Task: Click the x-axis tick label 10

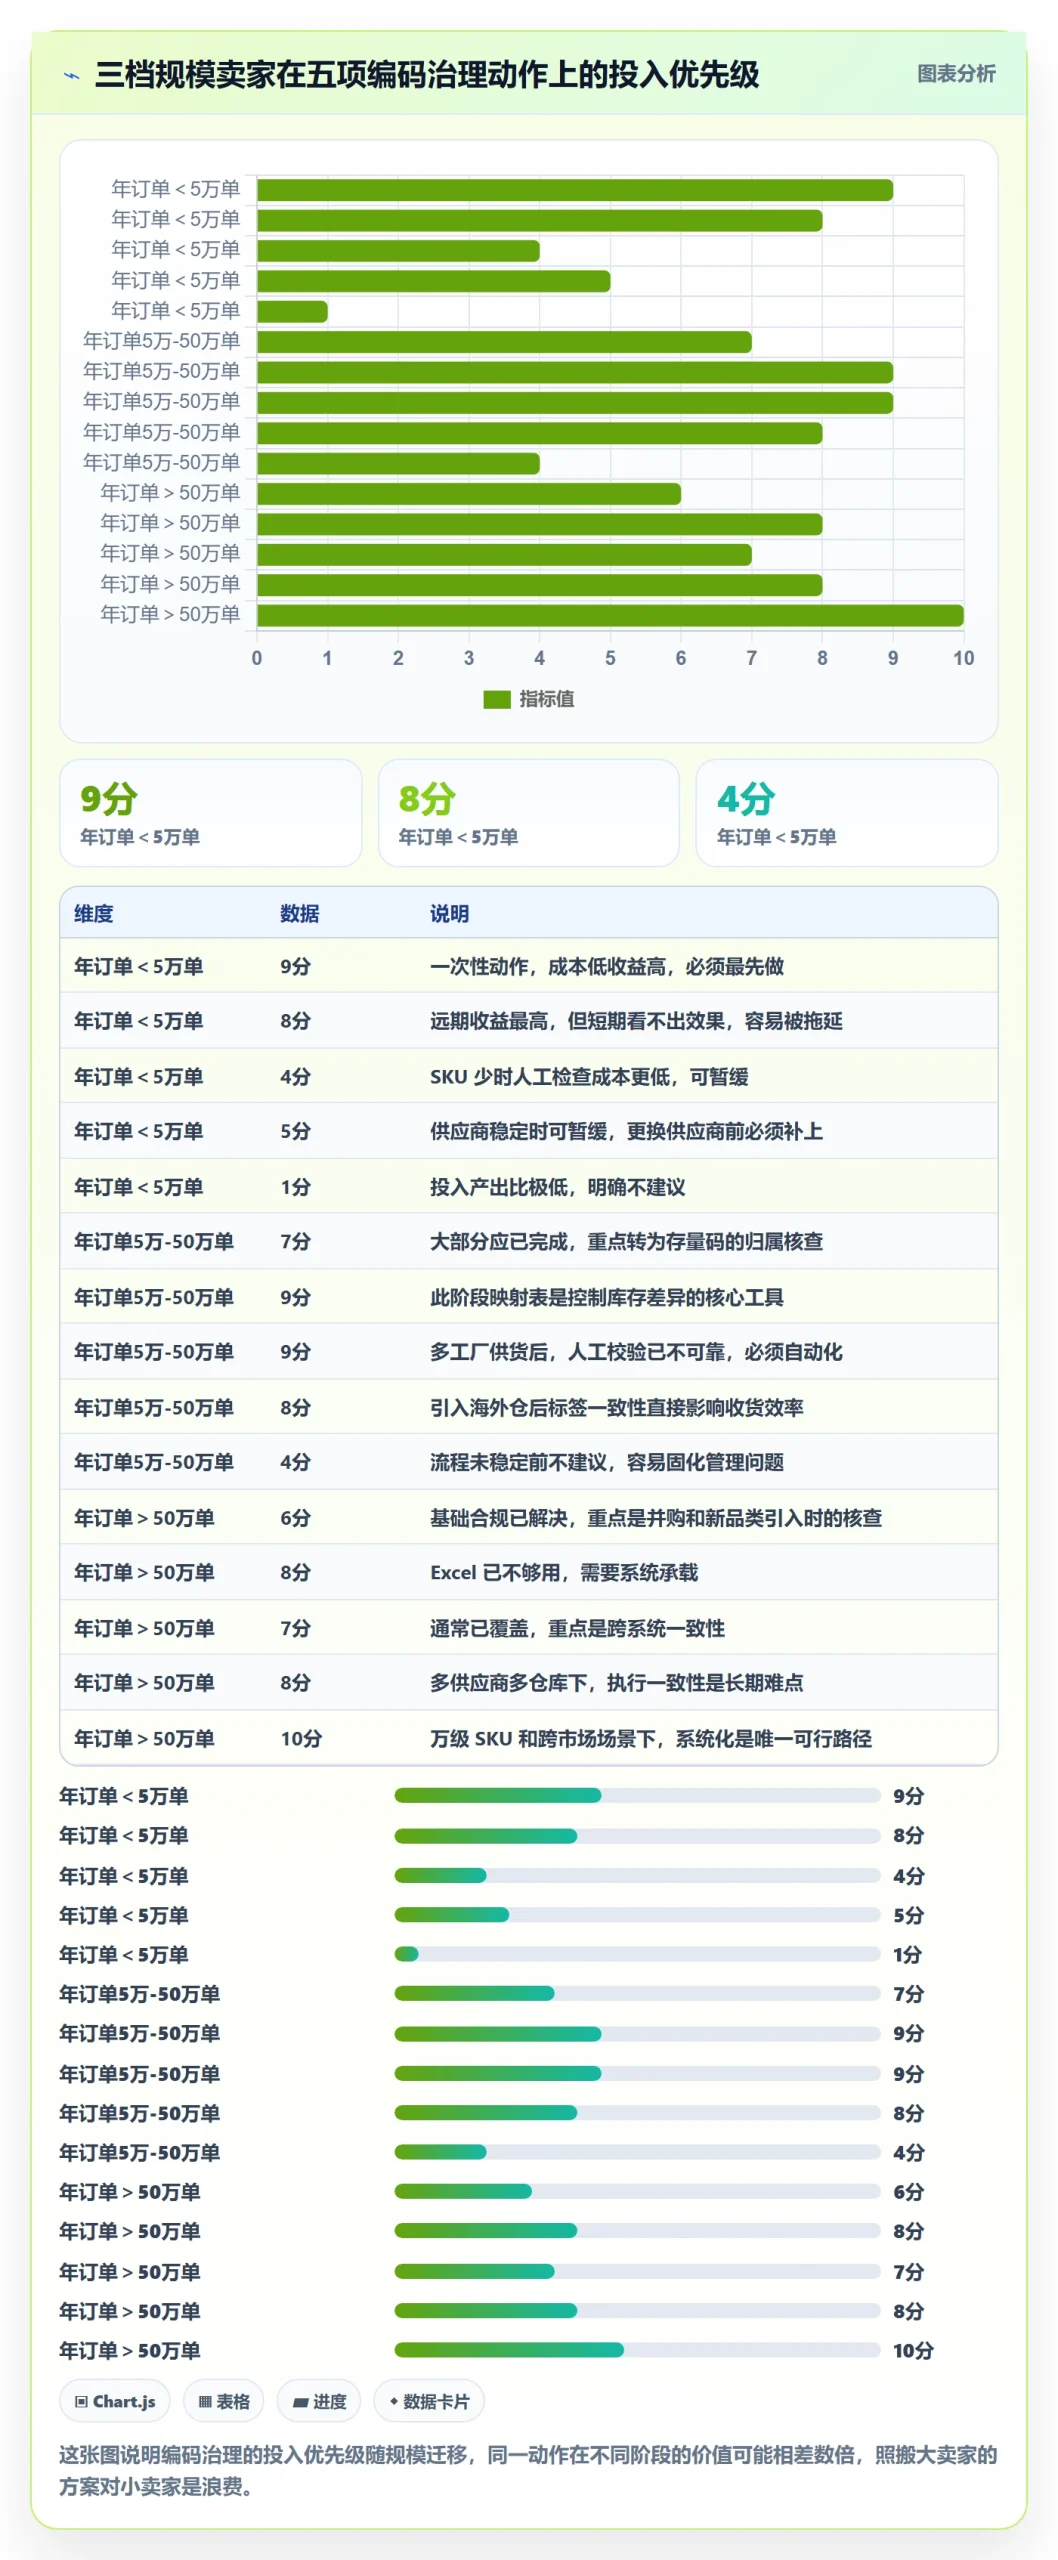Action: [x=963, y=658]
